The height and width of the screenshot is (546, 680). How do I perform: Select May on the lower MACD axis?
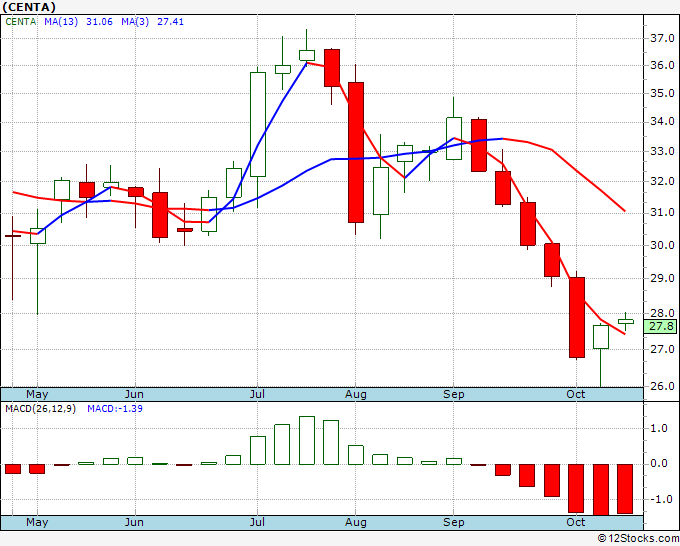pyautogui.click(x=37, y=522)
